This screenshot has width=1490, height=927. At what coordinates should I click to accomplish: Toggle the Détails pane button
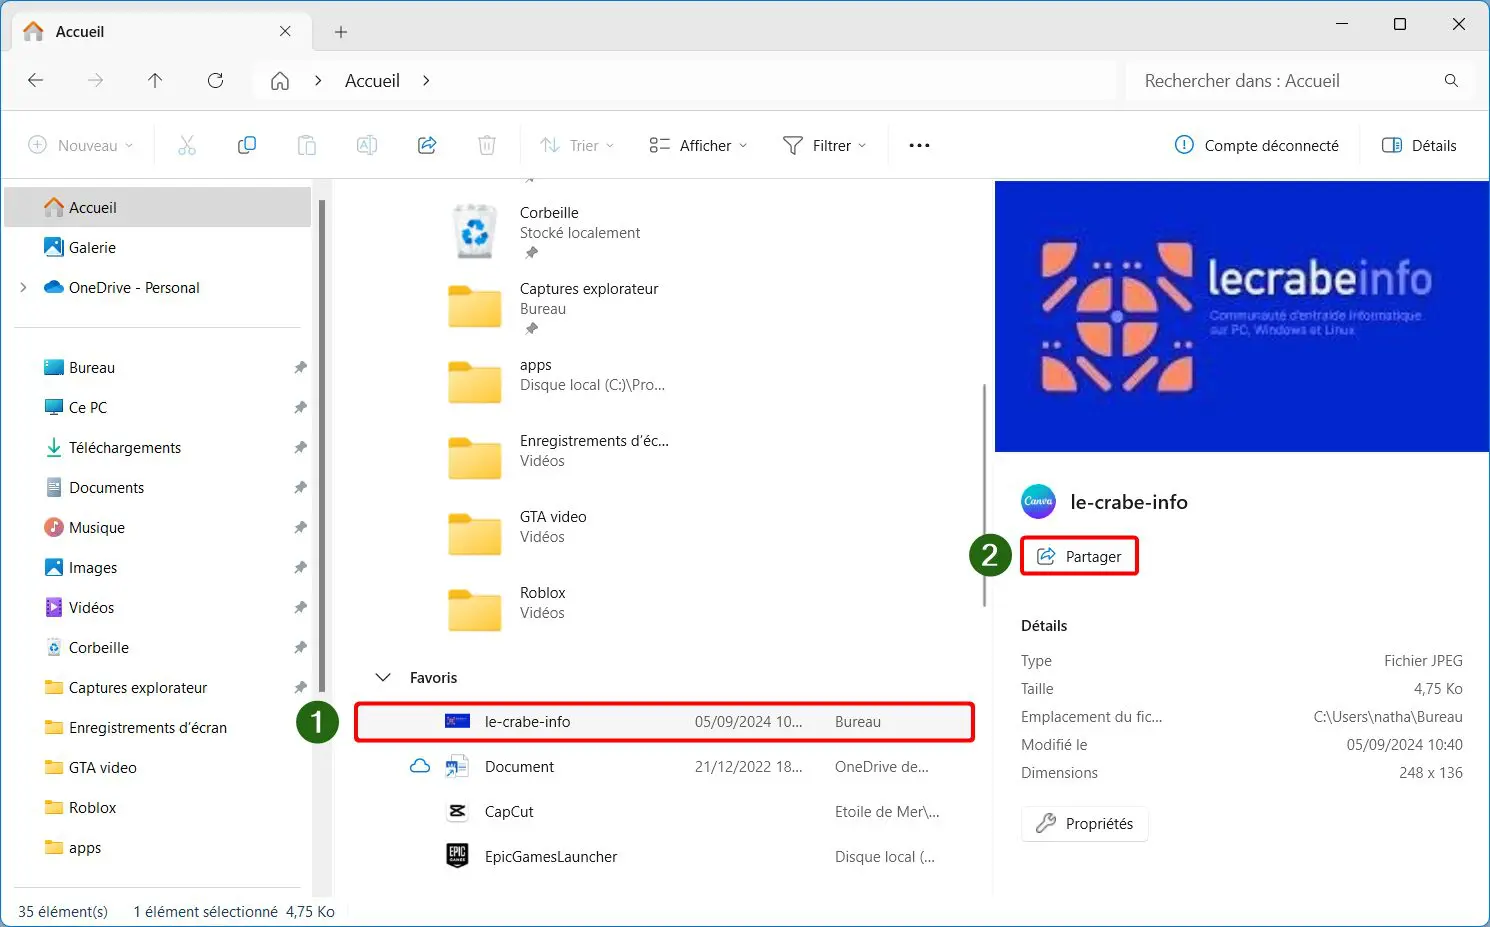click(1419, 146)
